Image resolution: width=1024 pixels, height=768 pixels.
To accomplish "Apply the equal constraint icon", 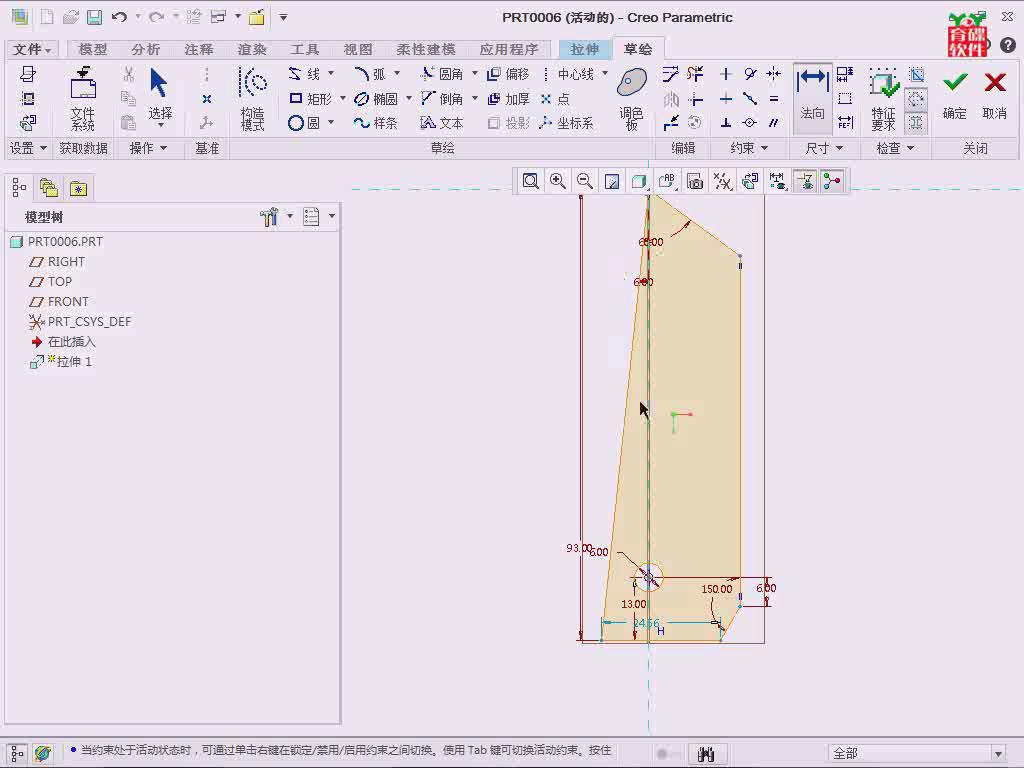I will pyautogui.click(x=774, y=99).
